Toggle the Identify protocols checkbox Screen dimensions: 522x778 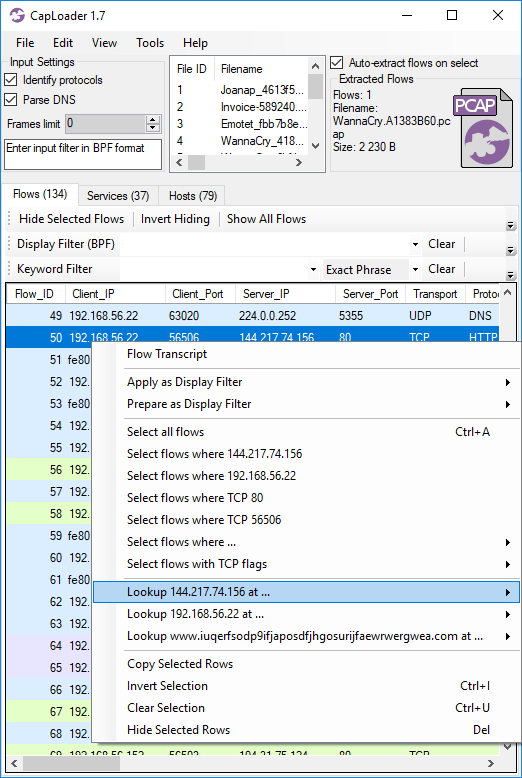pos(11,80)
